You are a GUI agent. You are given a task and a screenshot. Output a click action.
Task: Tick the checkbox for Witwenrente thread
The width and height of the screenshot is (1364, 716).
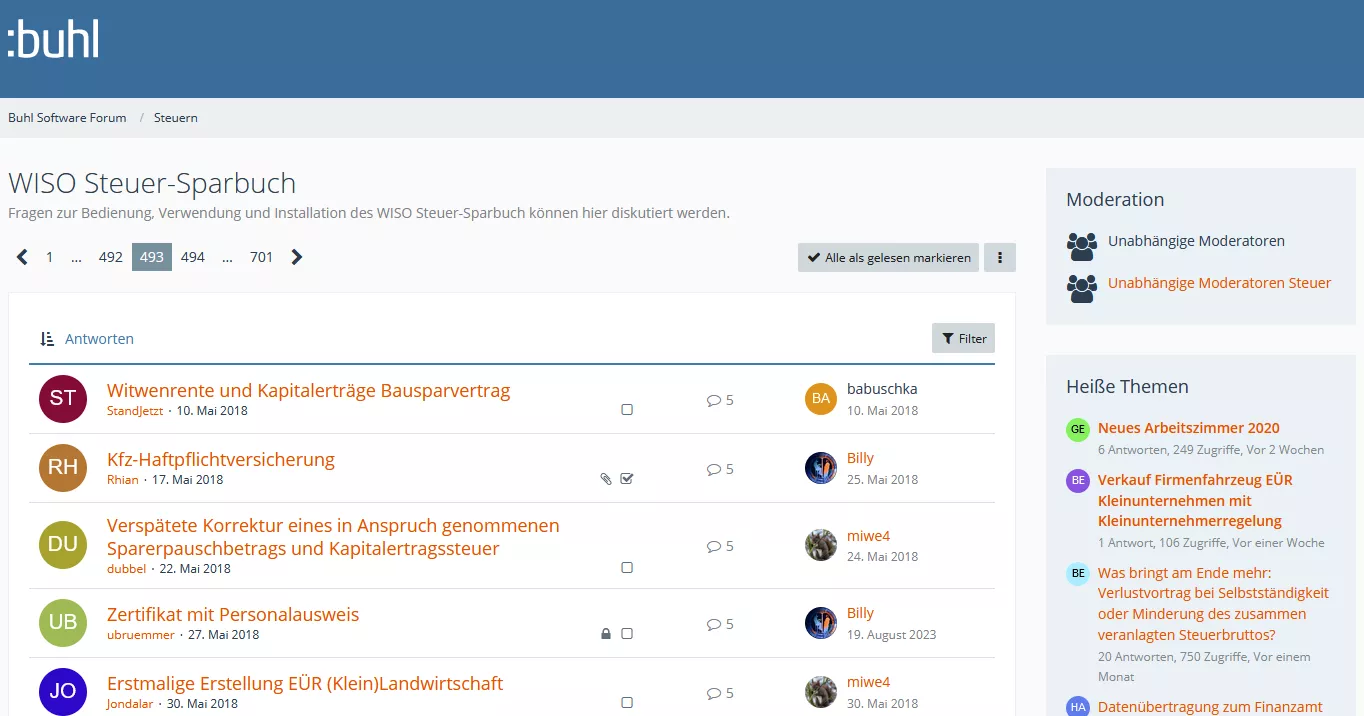627,410
